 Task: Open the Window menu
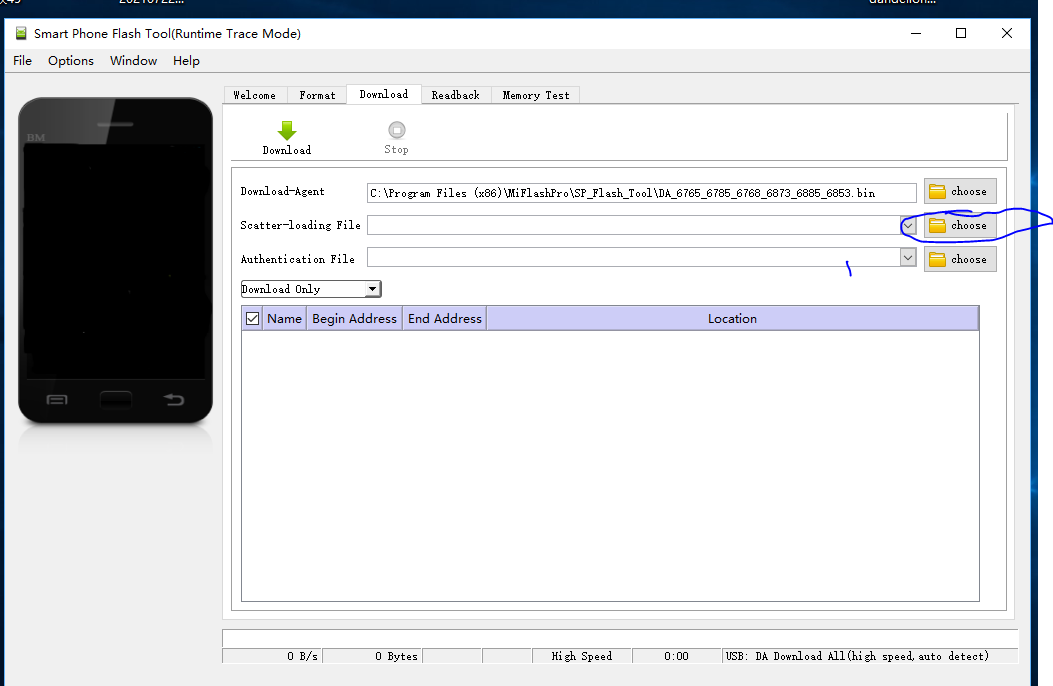pyautogui.click(x=133, y=60)
